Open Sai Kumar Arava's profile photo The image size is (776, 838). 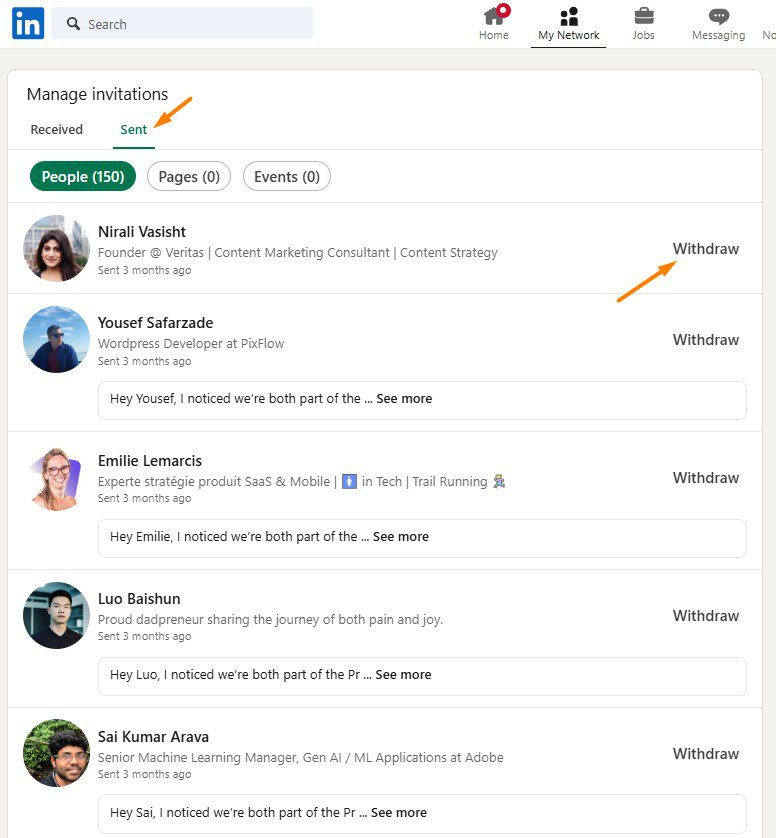click(56, 752)
